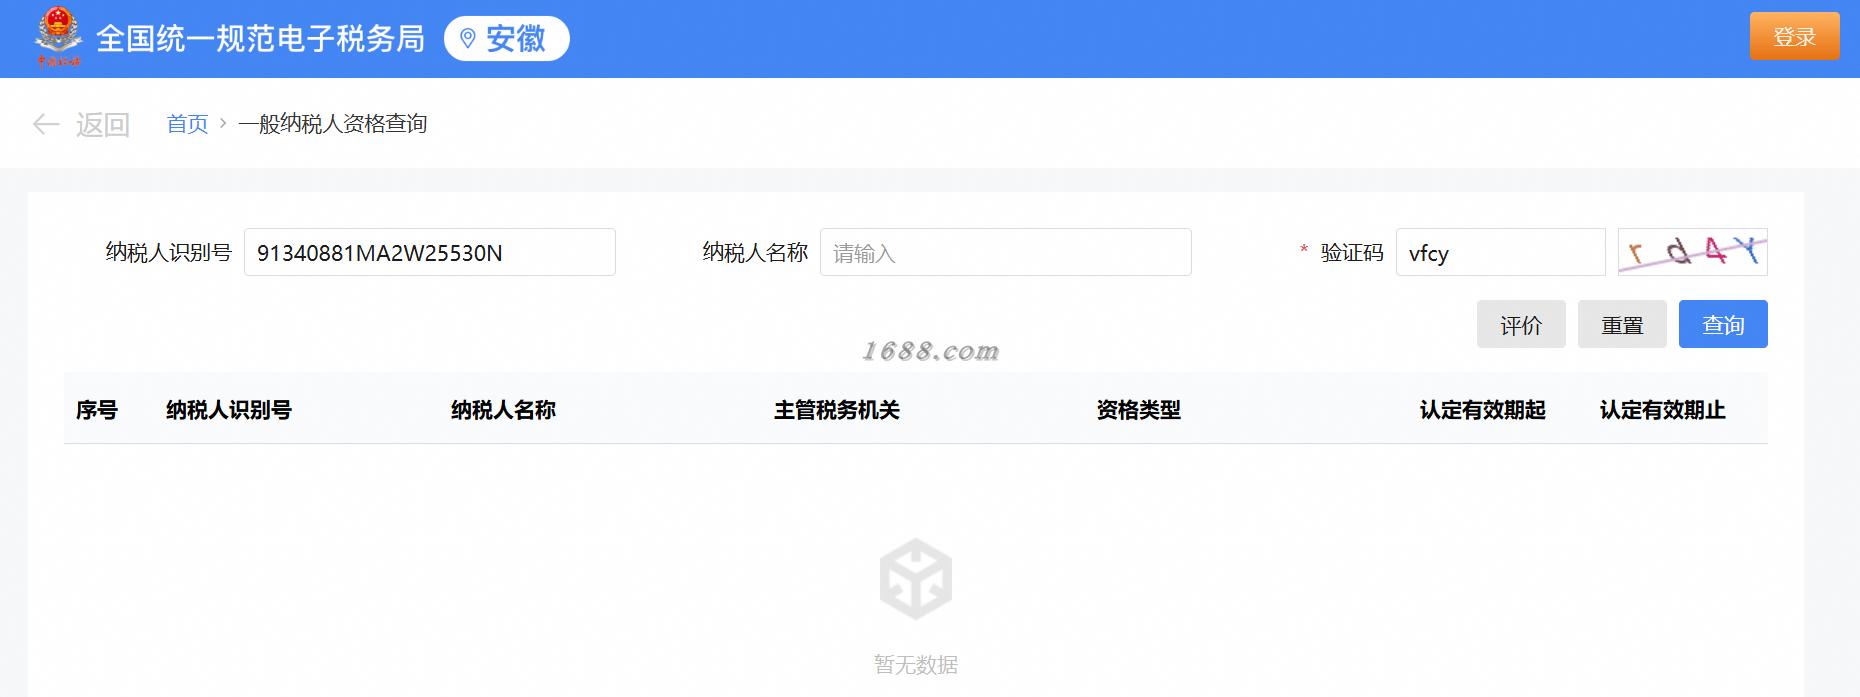Click the back arrow icon
Viewport: 1860px width, 697px height.
pos(46,124)
